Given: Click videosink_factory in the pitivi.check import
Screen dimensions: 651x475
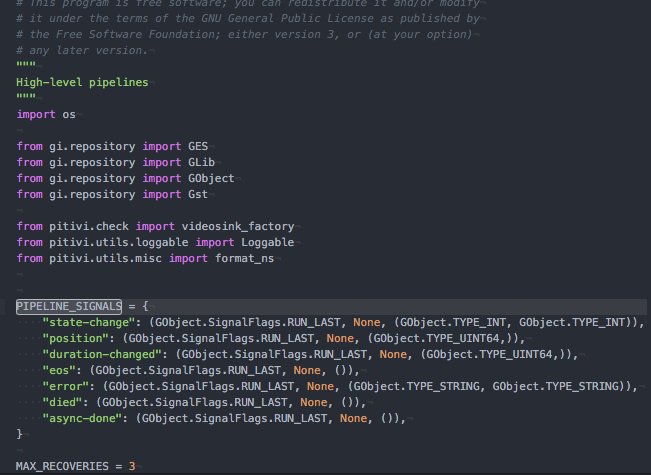Looking at the screenshot, I should (238, 226).
